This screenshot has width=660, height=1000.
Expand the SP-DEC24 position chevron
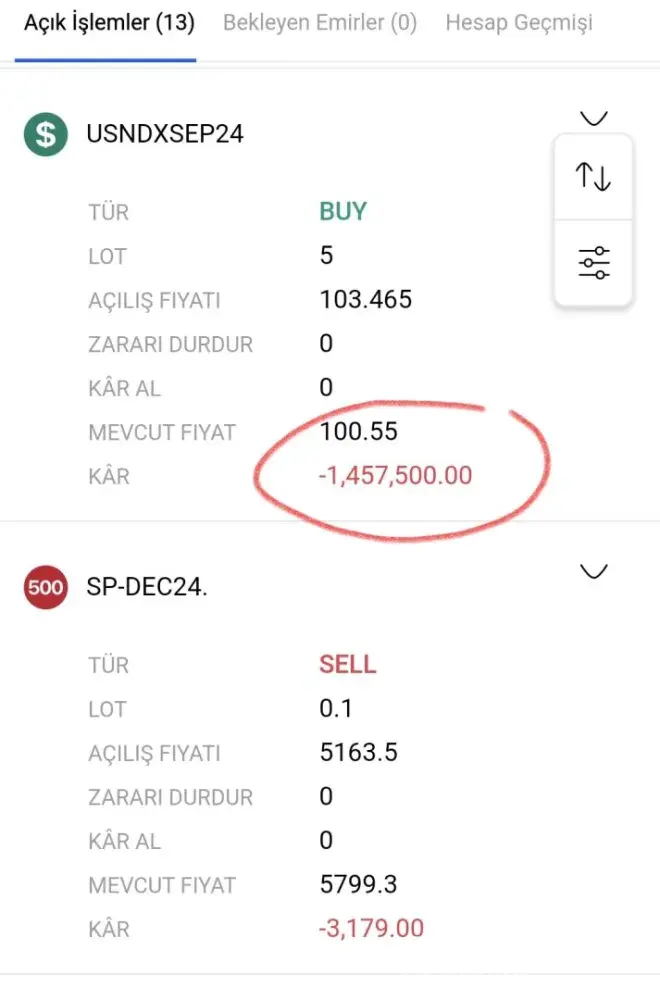point(594,572)
